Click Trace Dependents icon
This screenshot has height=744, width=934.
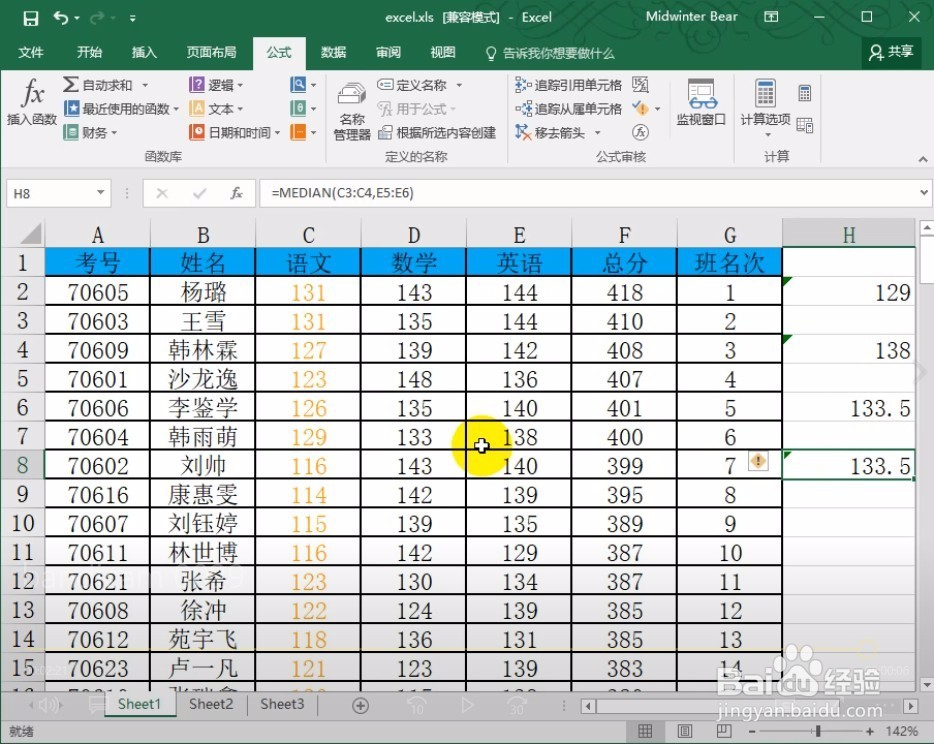pyautogui.click(x=524, y=108)
